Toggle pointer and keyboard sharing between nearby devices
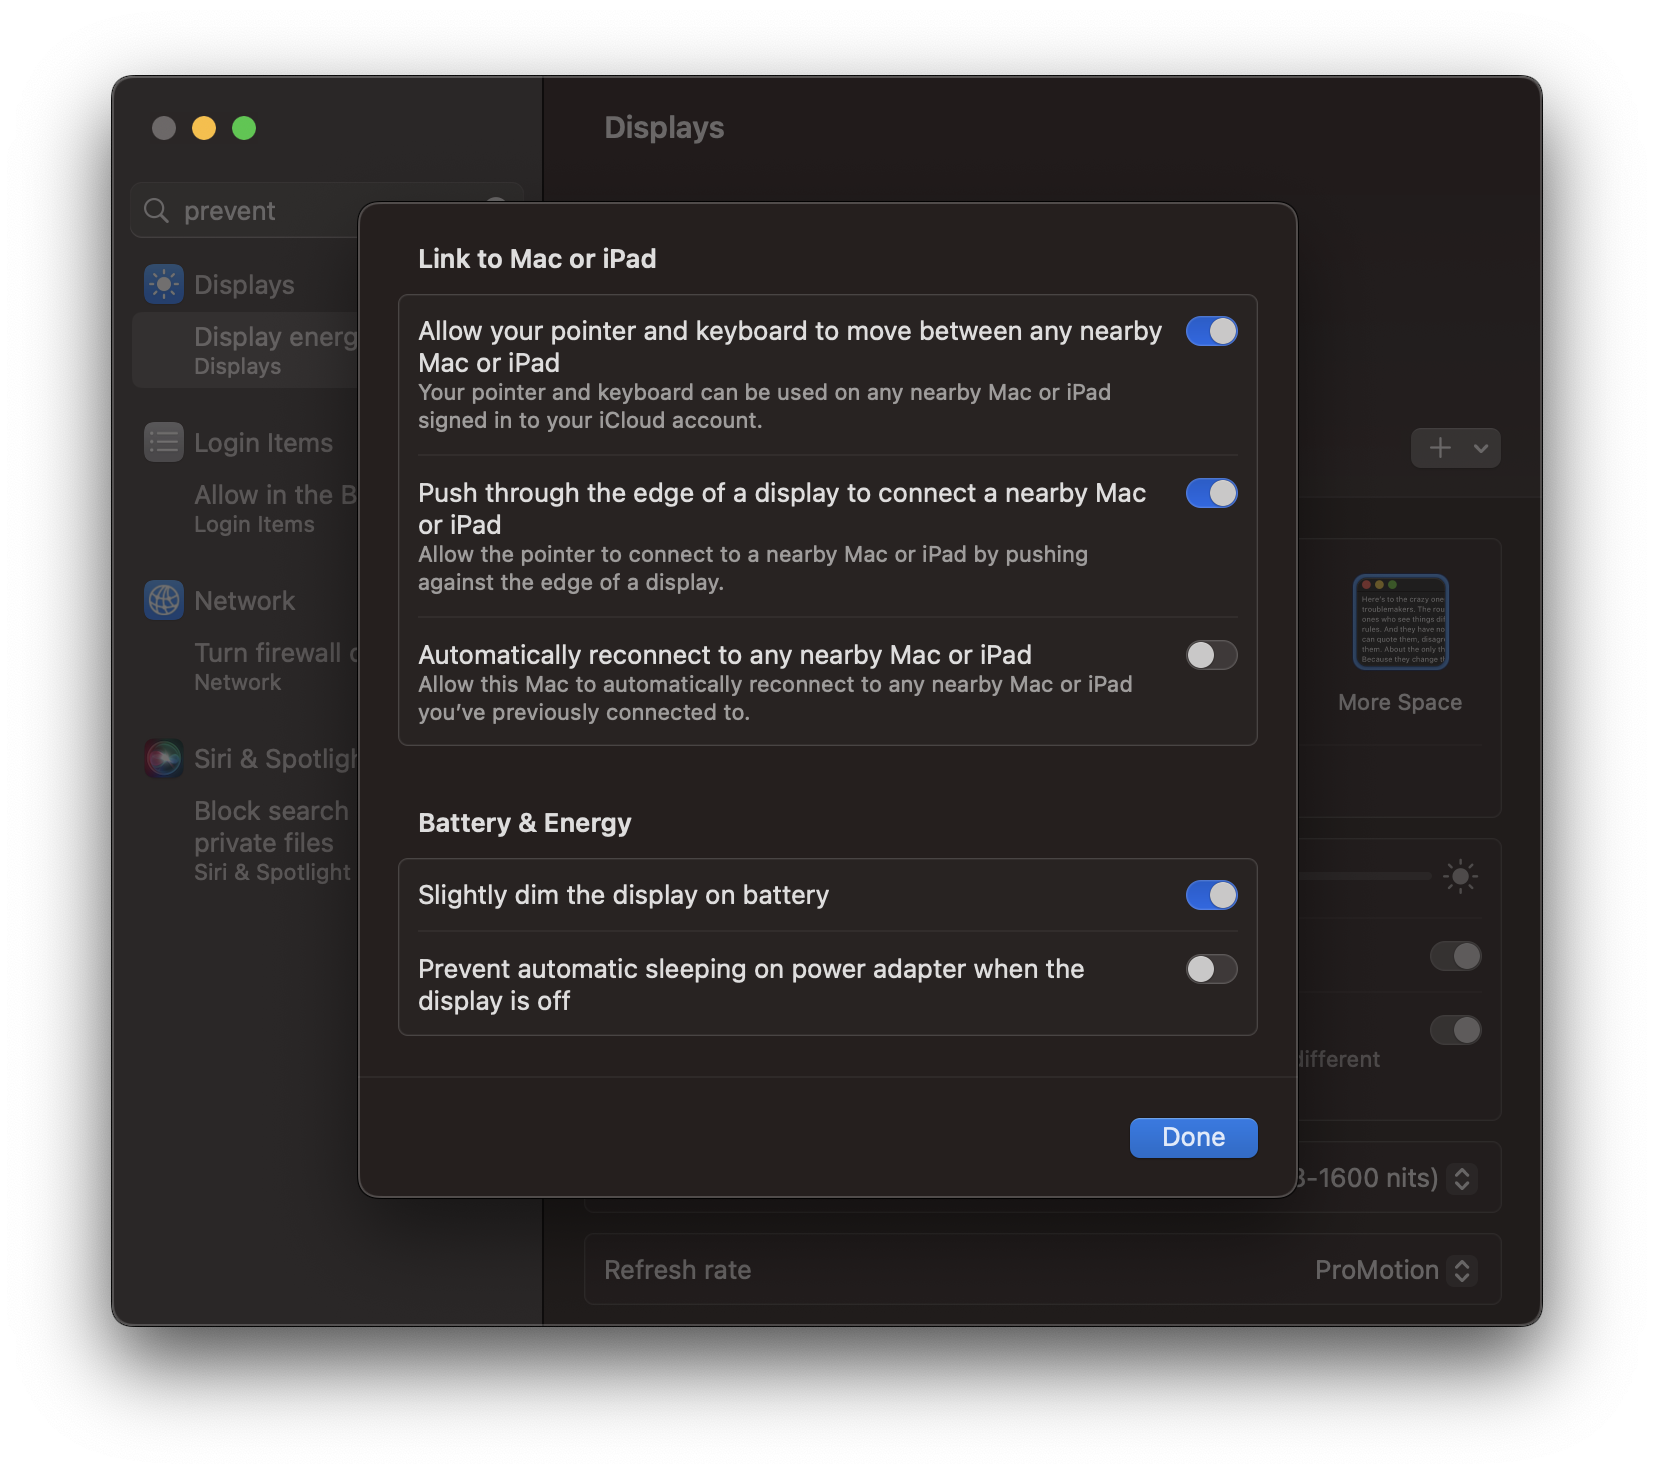Viewport: 1654px width, 1474px height. coord(1211,331)
